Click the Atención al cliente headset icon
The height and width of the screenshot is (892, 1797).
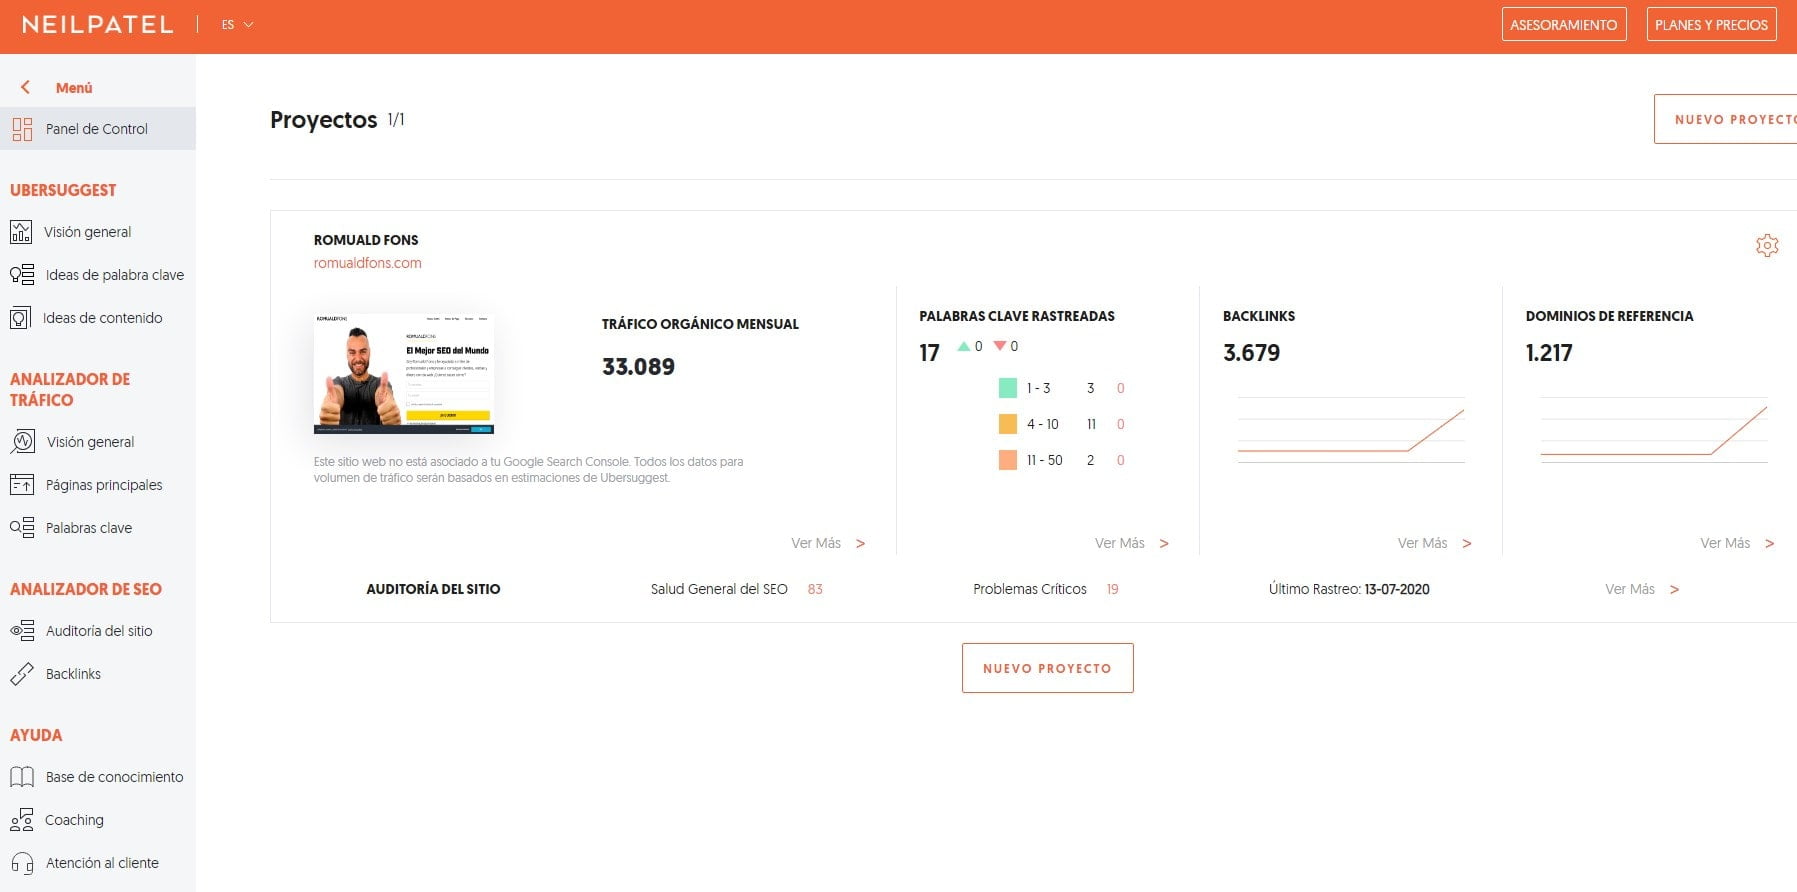(22, 863)
